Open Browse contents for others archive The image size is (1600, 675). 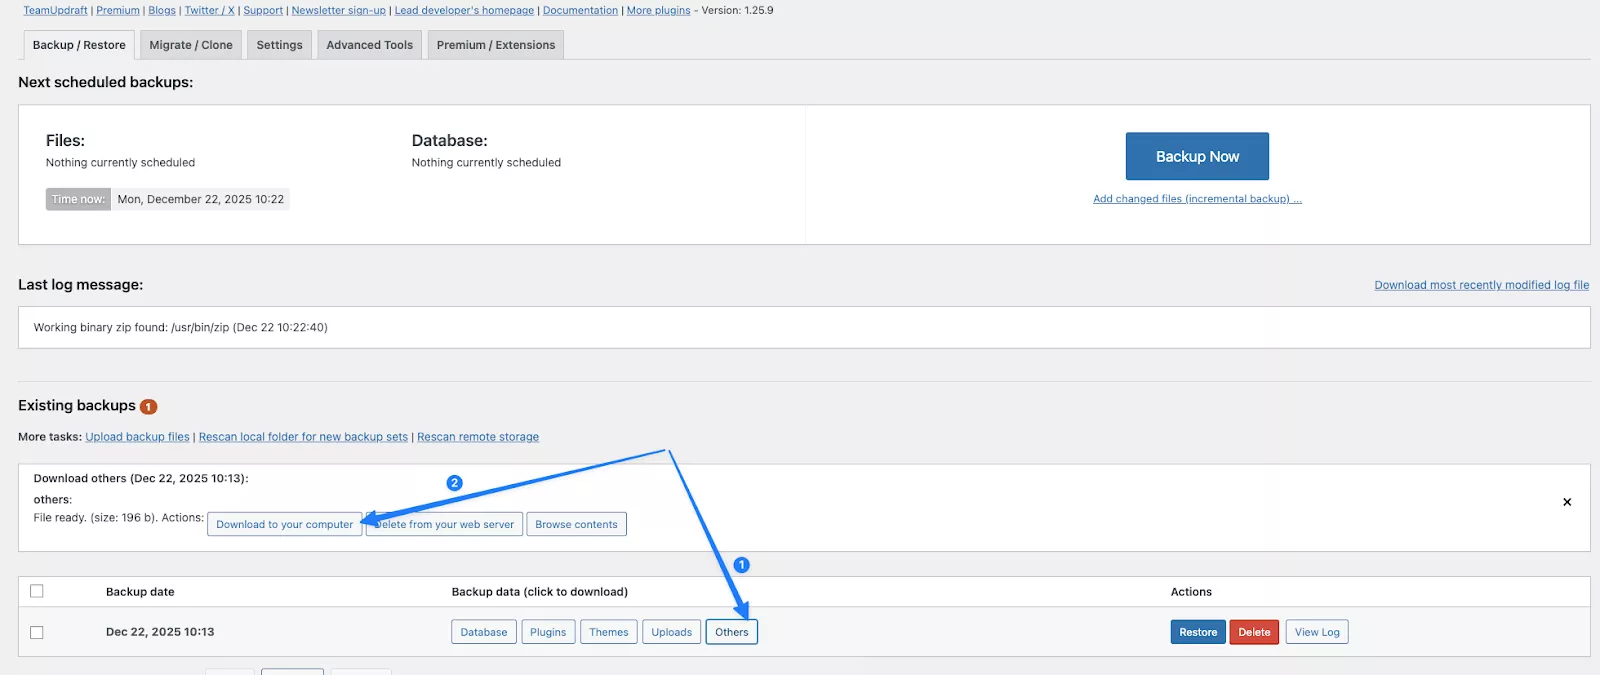(x=576, y=524)
